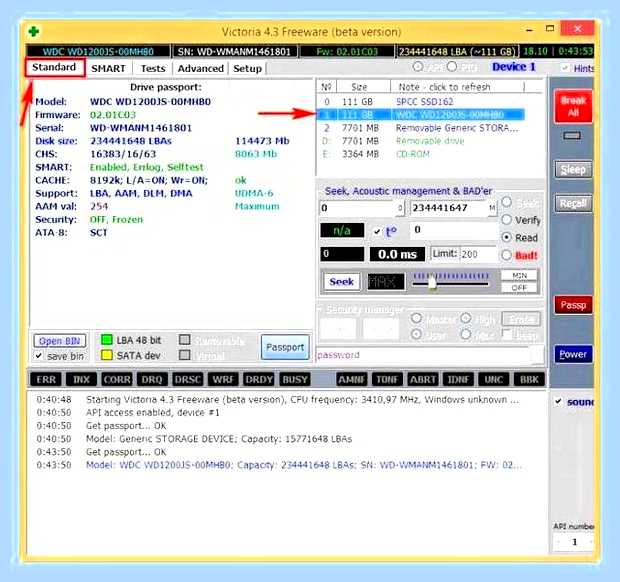
Task: Click the Break All button
Action: click(x=573, y=106)
